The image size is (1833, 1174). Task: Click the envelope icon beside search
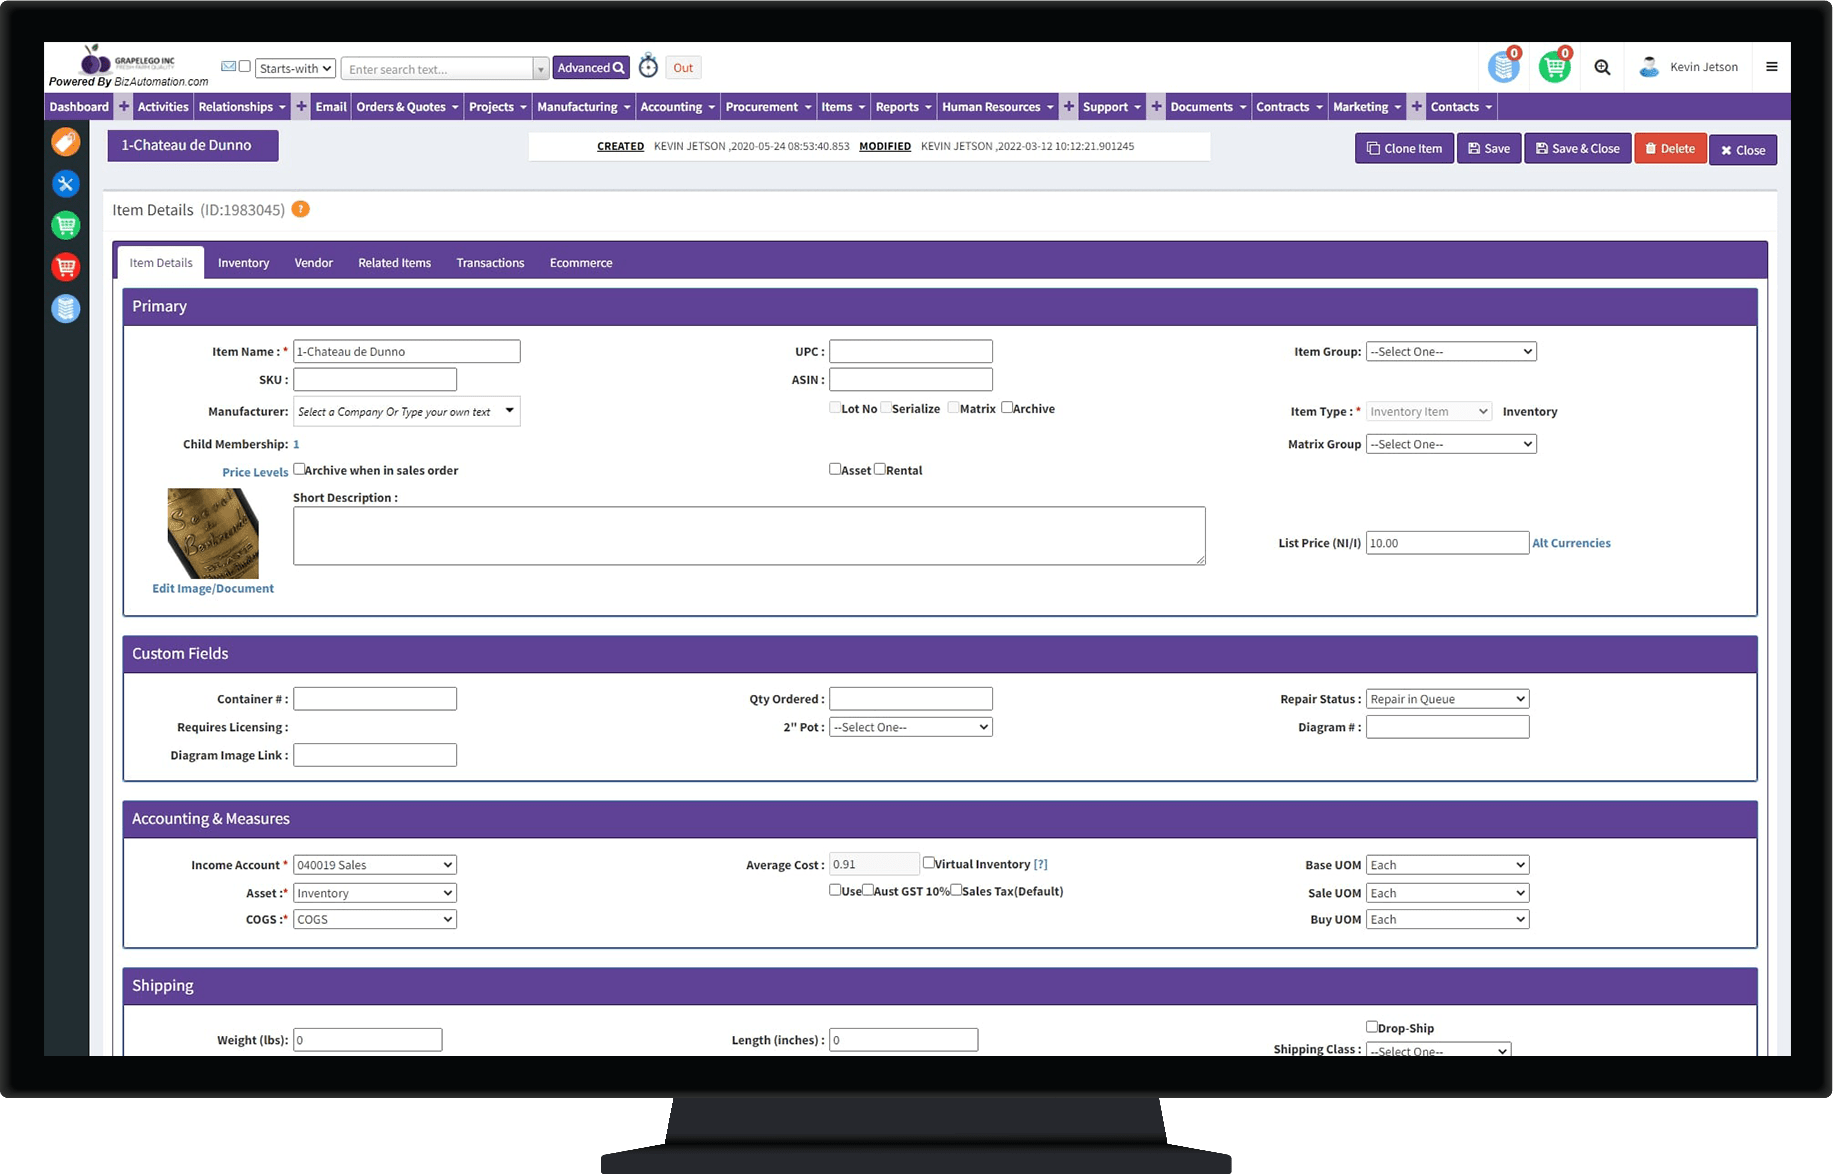click(x=228, y=67)
